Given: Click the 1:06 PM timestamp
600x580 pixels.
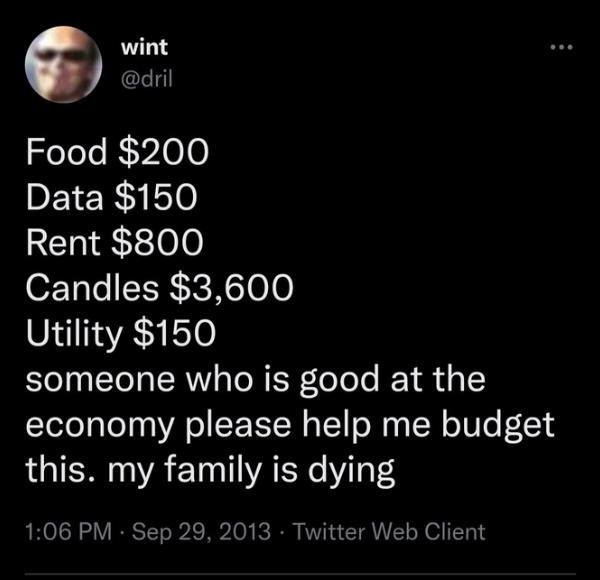Looking at the screenshot, I should point(64,528).
